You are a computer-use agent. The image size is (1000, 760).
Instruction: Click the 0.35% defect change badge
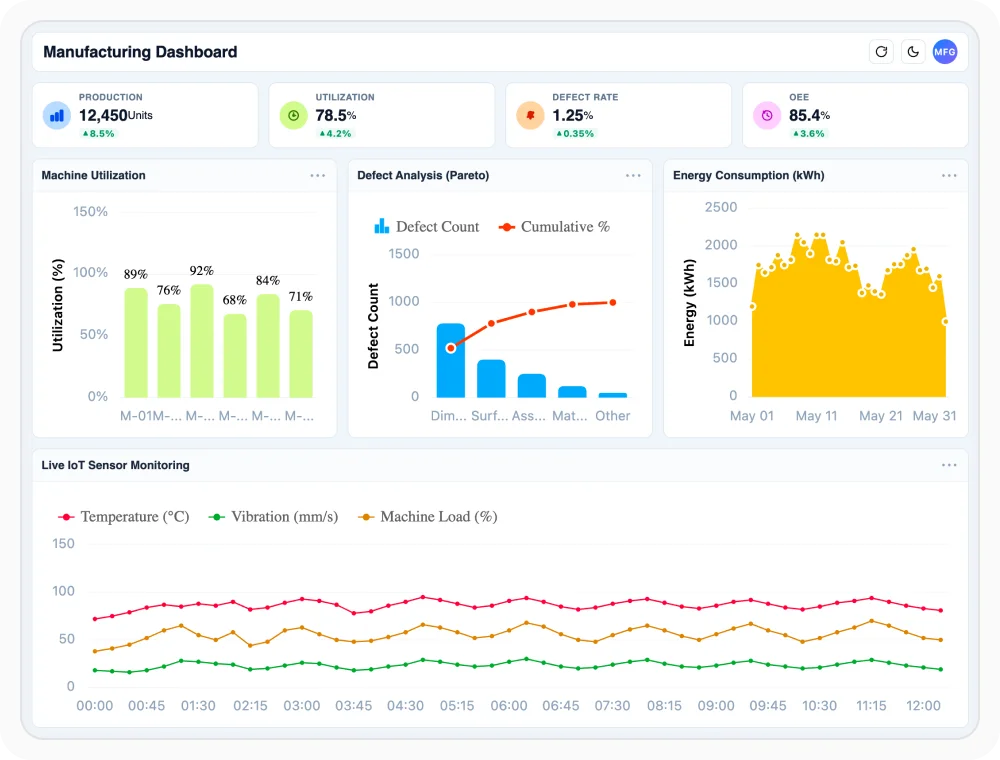(575, 133)
